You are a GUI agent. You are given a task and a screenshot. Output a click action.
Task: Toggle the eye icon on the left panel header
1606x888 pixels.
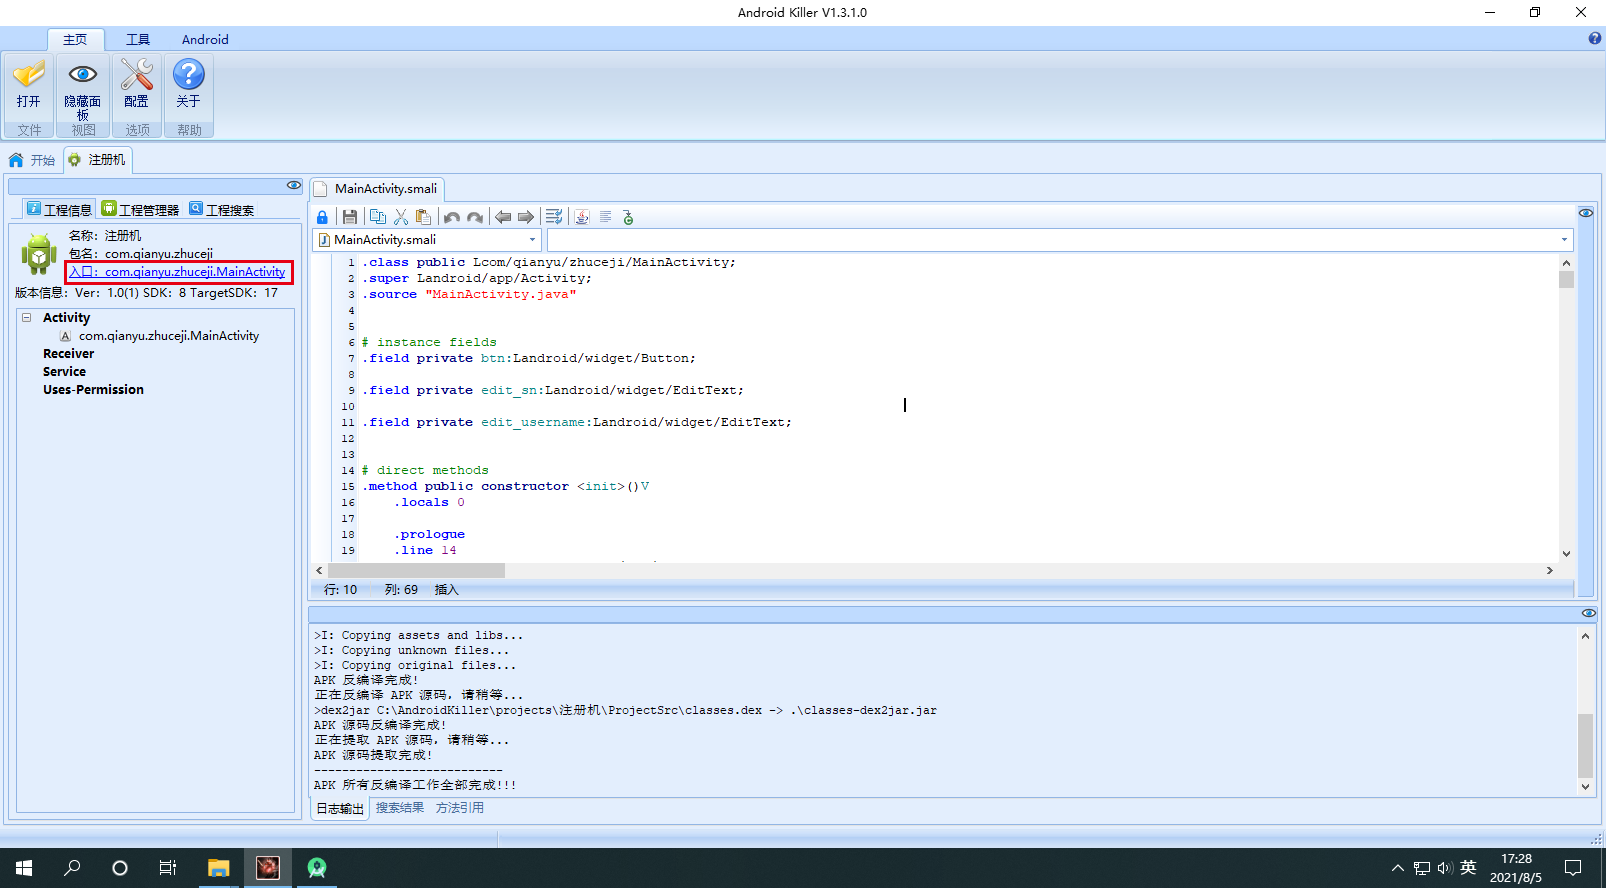pos(293,185)
